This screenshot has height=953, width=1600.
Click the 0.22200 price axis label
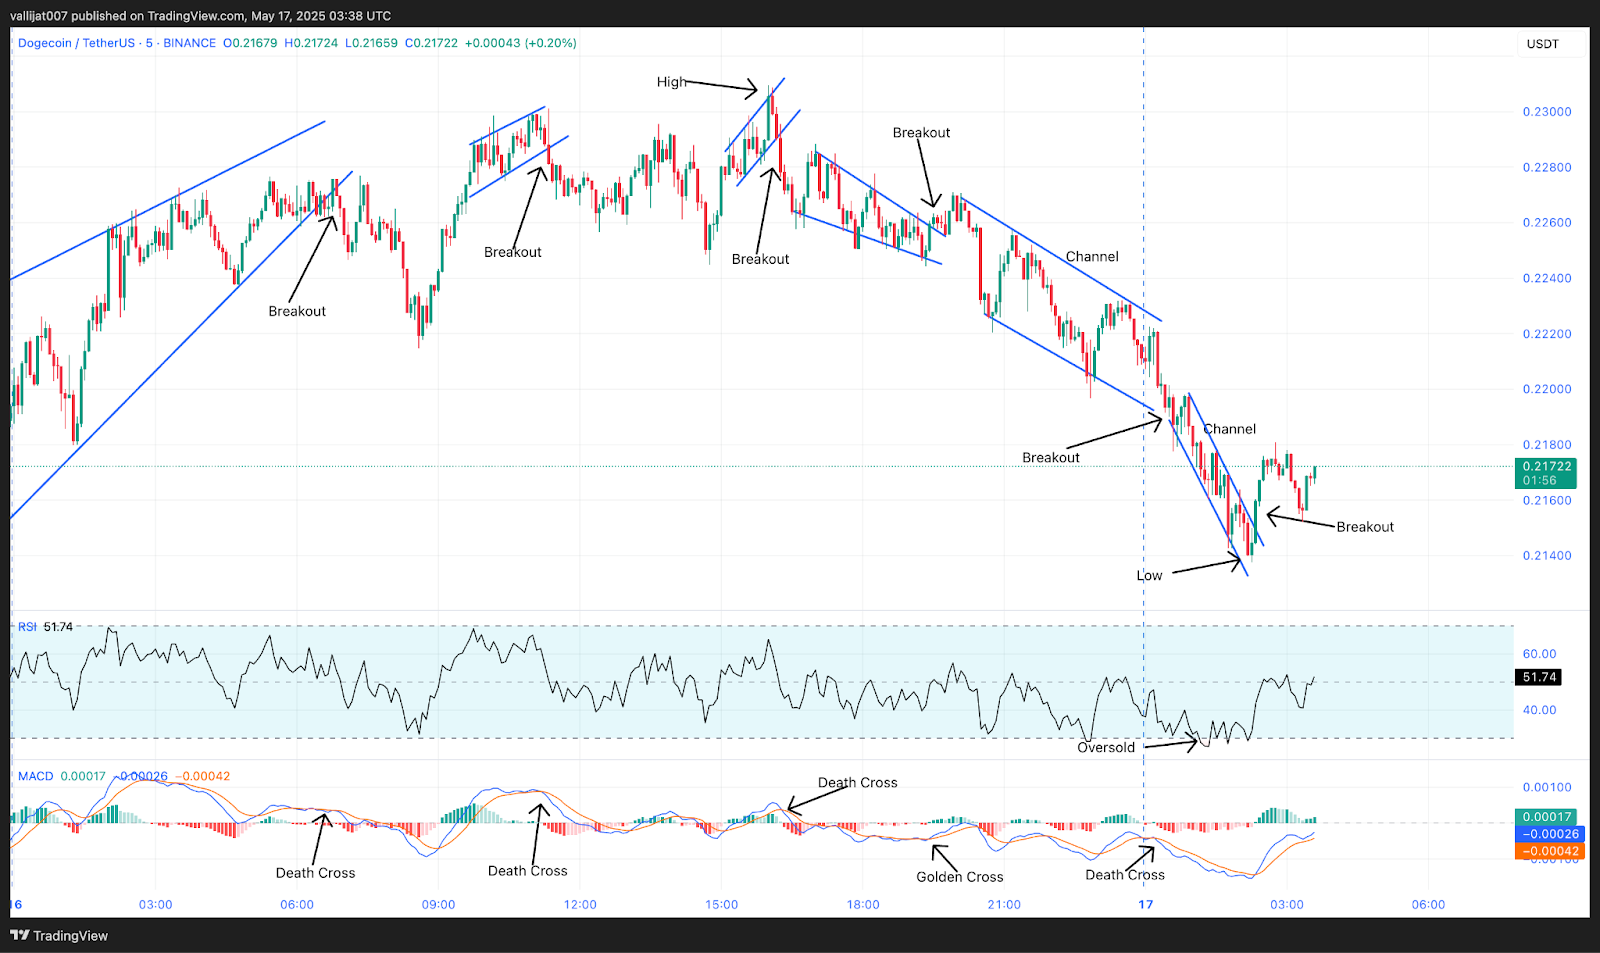(1547, 334)
